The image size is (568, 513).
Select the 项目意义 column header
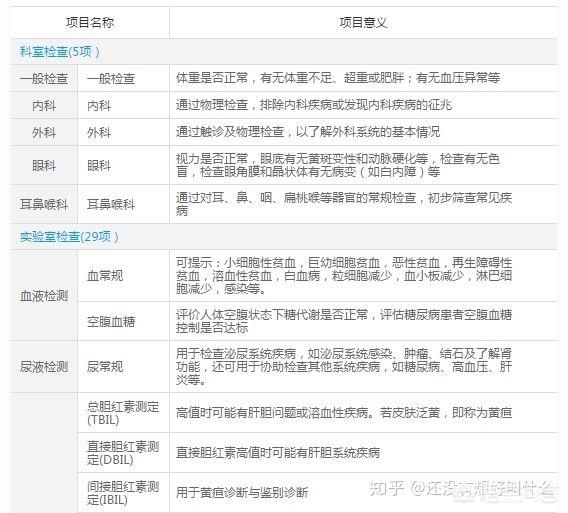pyautogui.click(x=363, y=22)
